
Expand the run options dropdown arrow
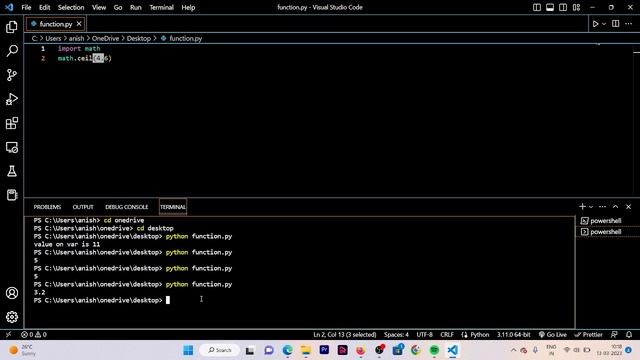click(604, 24)
